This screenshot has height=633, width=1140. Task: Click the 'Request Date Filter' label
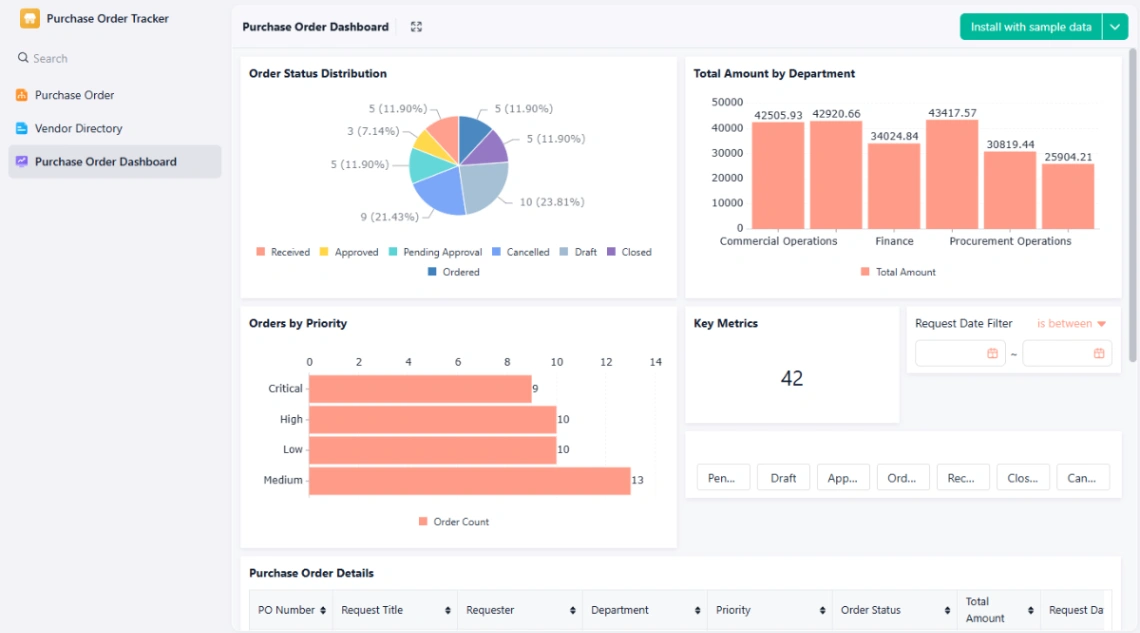(963, 323)
